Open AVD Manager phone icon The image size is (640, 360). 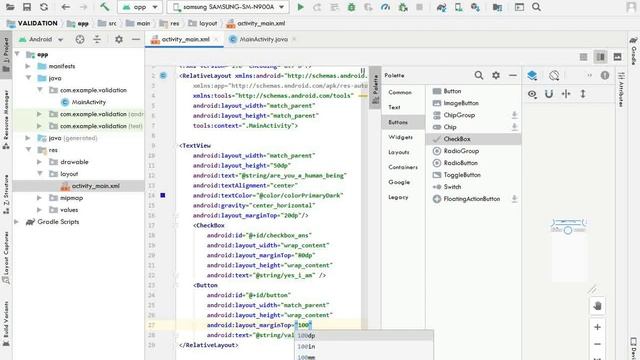(458, 7)
